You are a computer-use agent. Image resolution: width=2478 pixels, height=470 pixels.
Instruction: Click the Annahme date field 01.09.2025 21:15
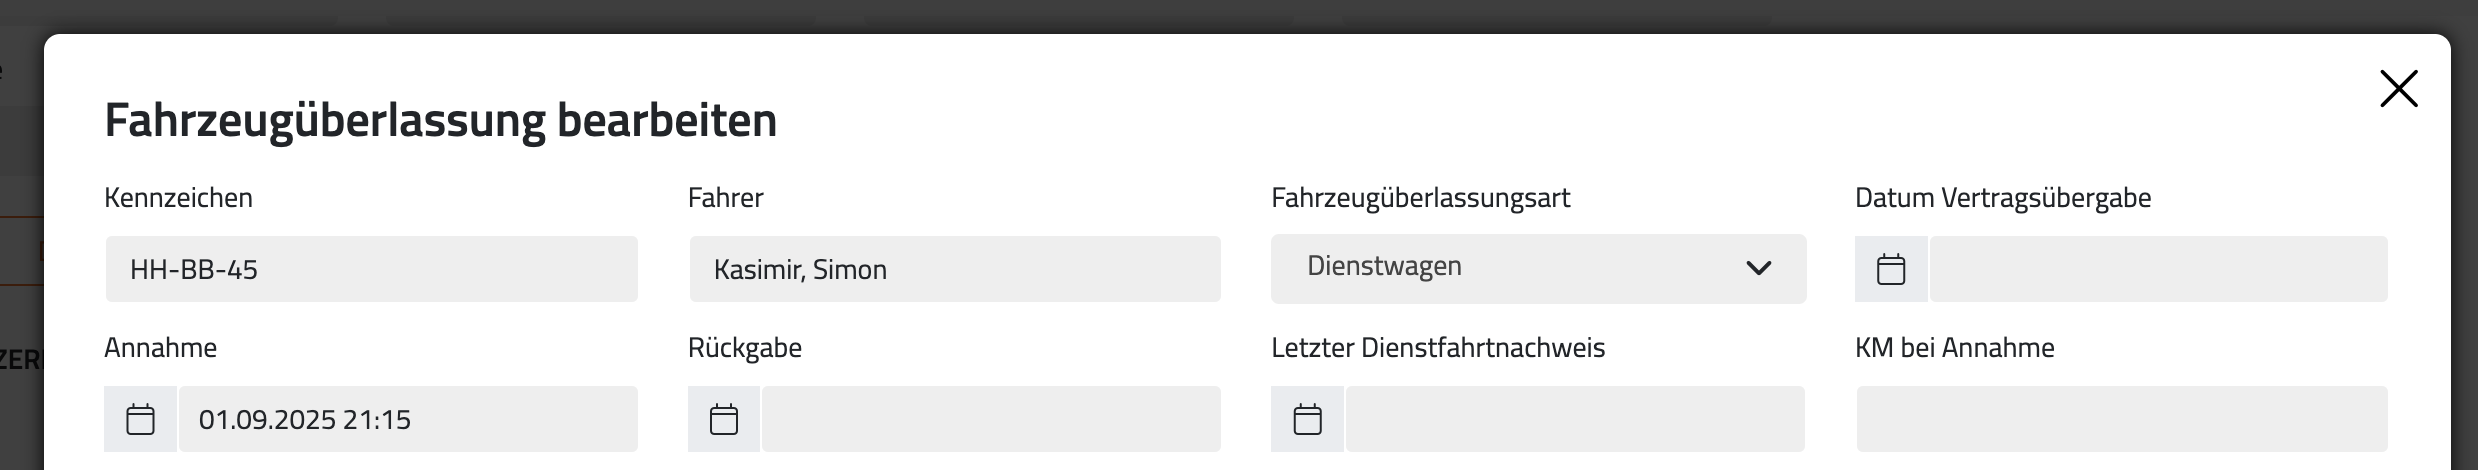coord(407,419)
